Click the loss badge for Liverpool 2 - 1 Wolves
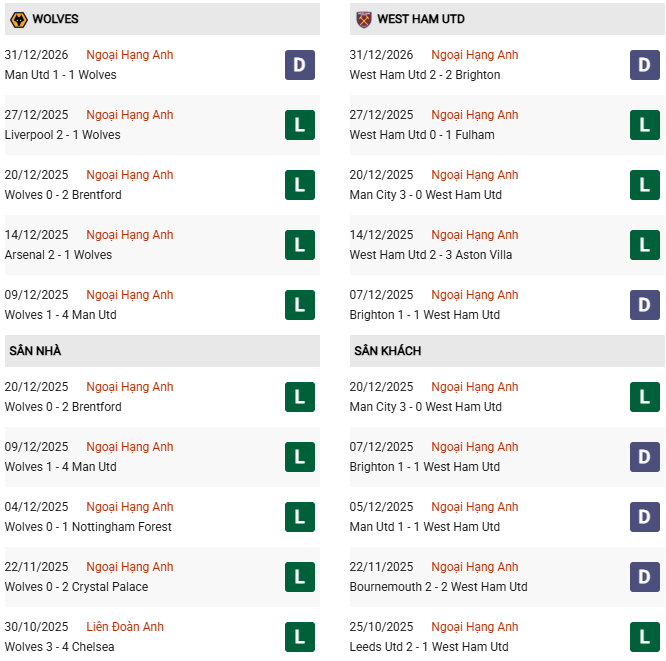This screenshot has height=661, width=666. (x=299, y=125)
